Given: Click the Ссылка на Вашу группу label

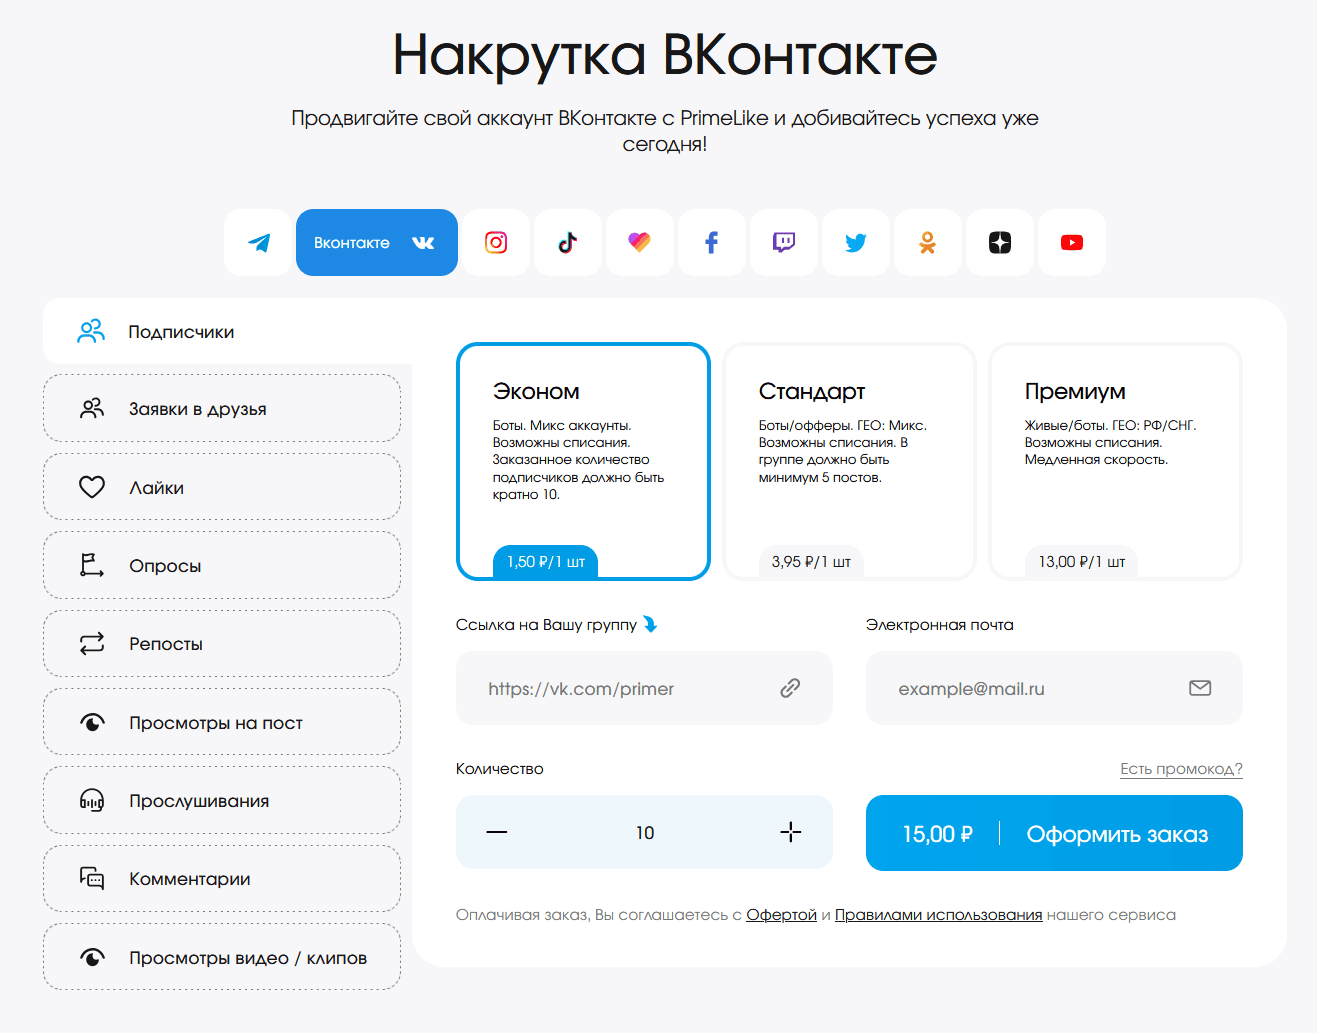Looking at the screenshot, I should 546,625.
